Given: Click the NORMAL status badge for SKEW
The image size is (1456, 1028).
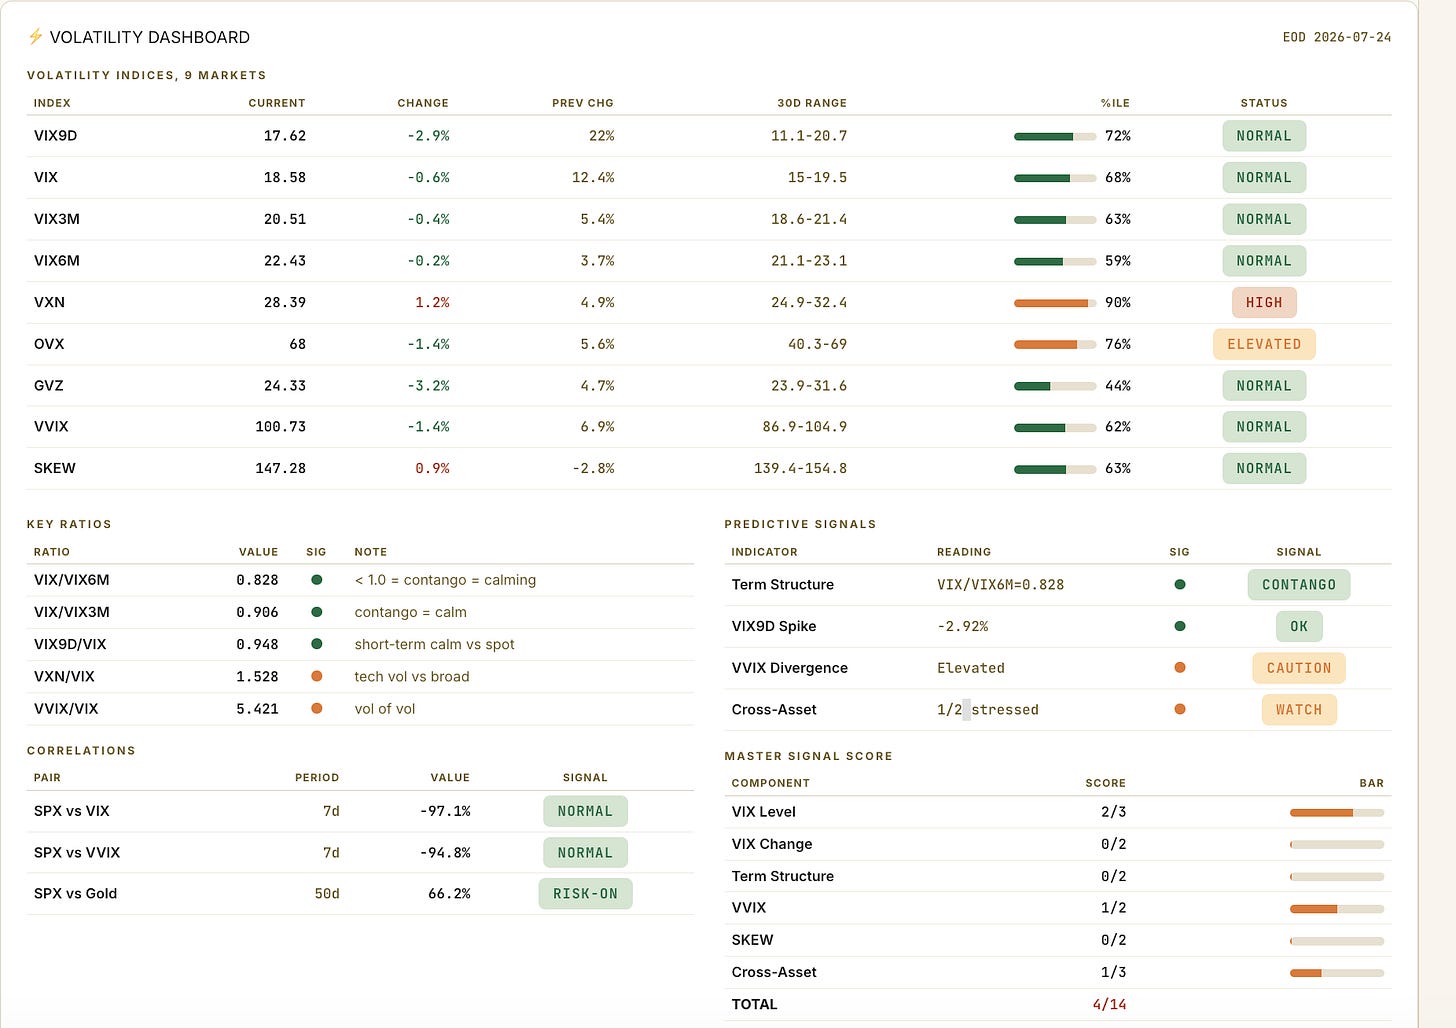Looking at the screenshot, I should coord(1264,468).
